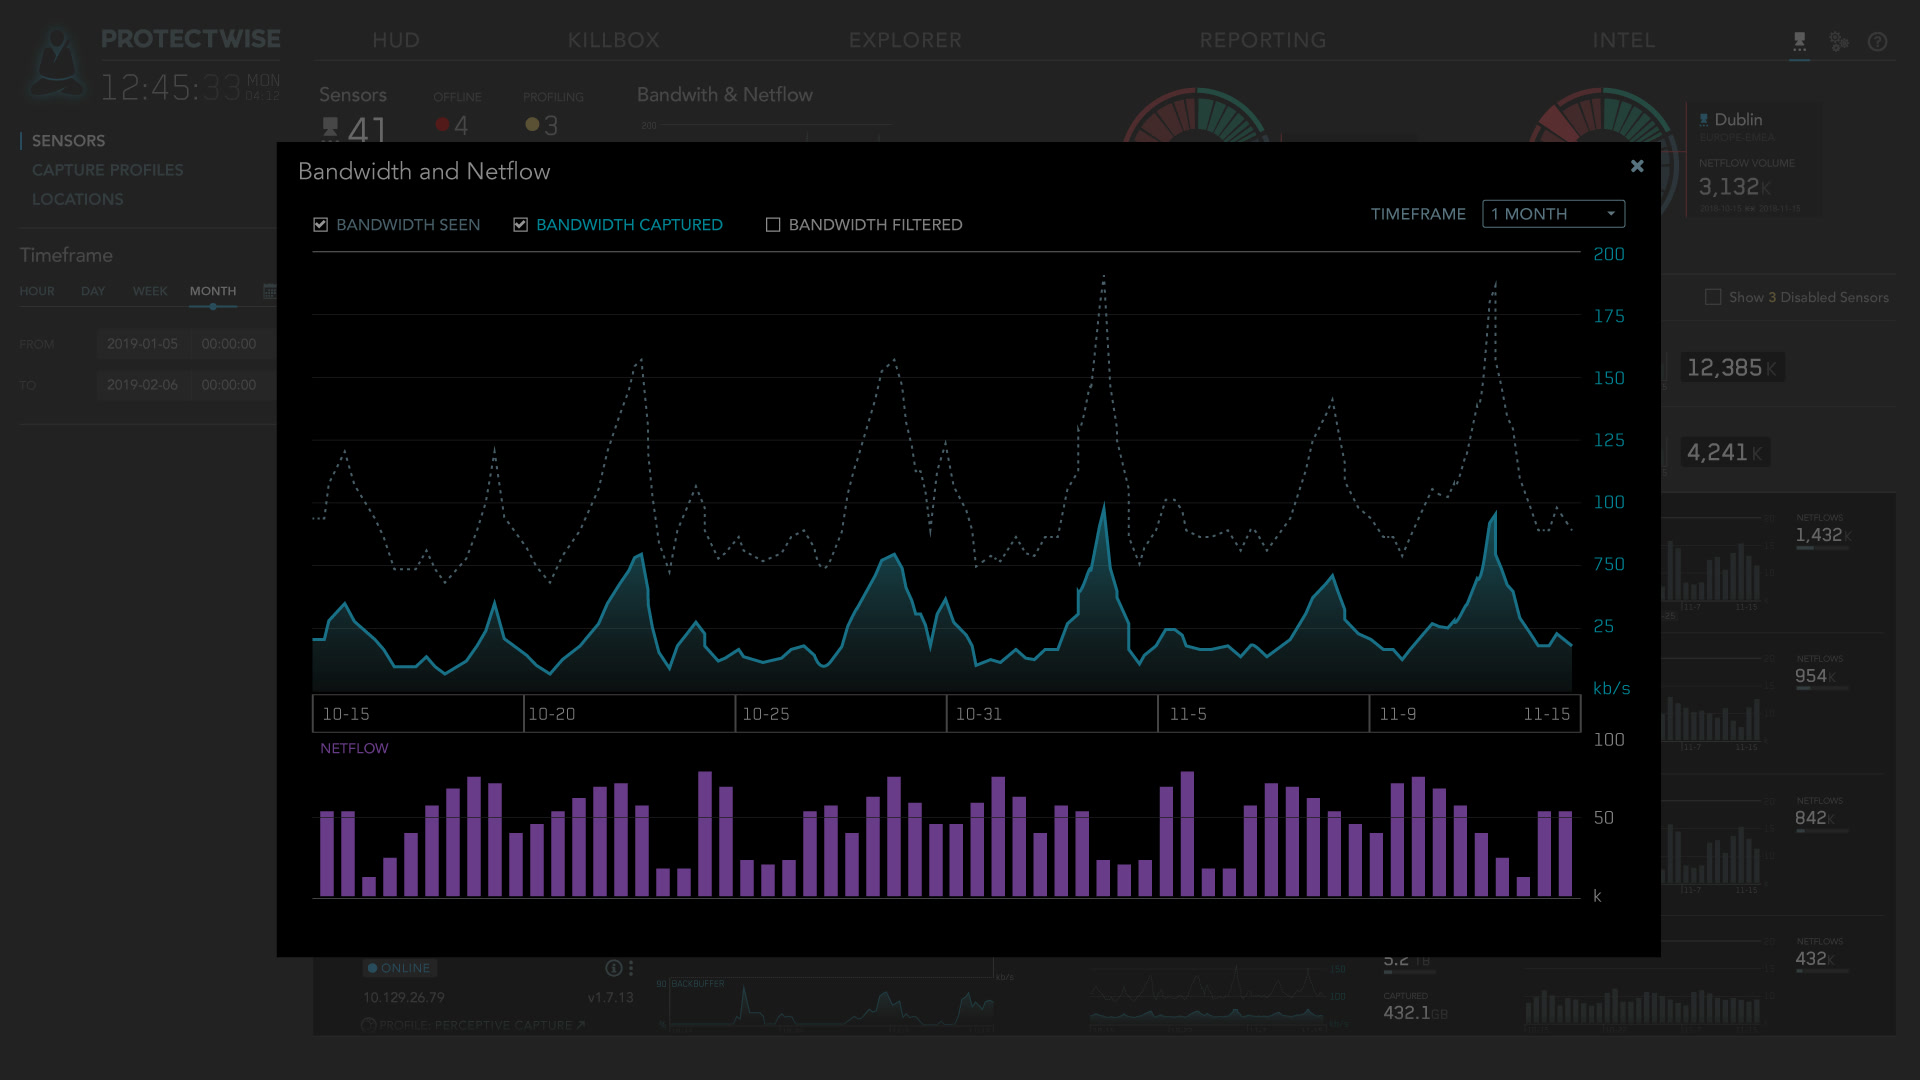The image size is (1920, 1080).
Task: Click the 10-20 timeline segment
Action: coord(629,714)
